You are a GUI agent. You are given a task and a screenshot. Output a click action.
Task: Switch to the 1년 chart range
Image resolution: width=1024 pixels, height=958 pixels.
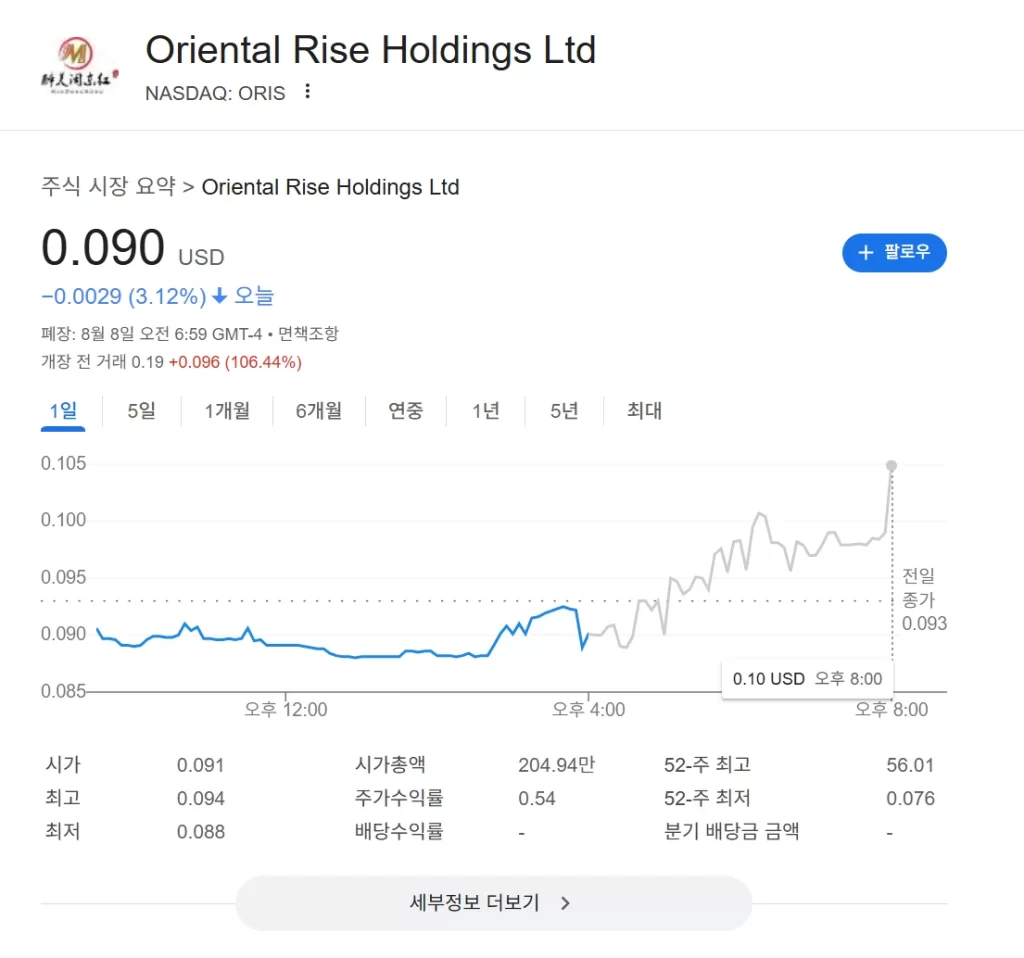pos(486,411)
